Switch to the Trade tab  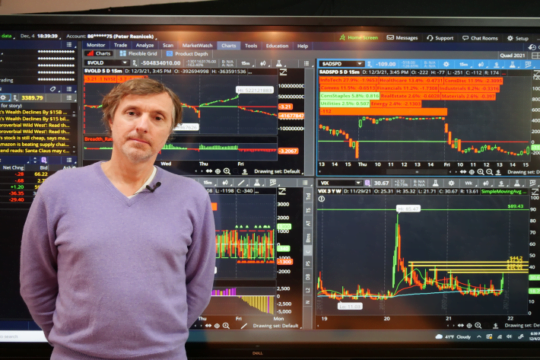pyautogui.click(x=121, y=45)
